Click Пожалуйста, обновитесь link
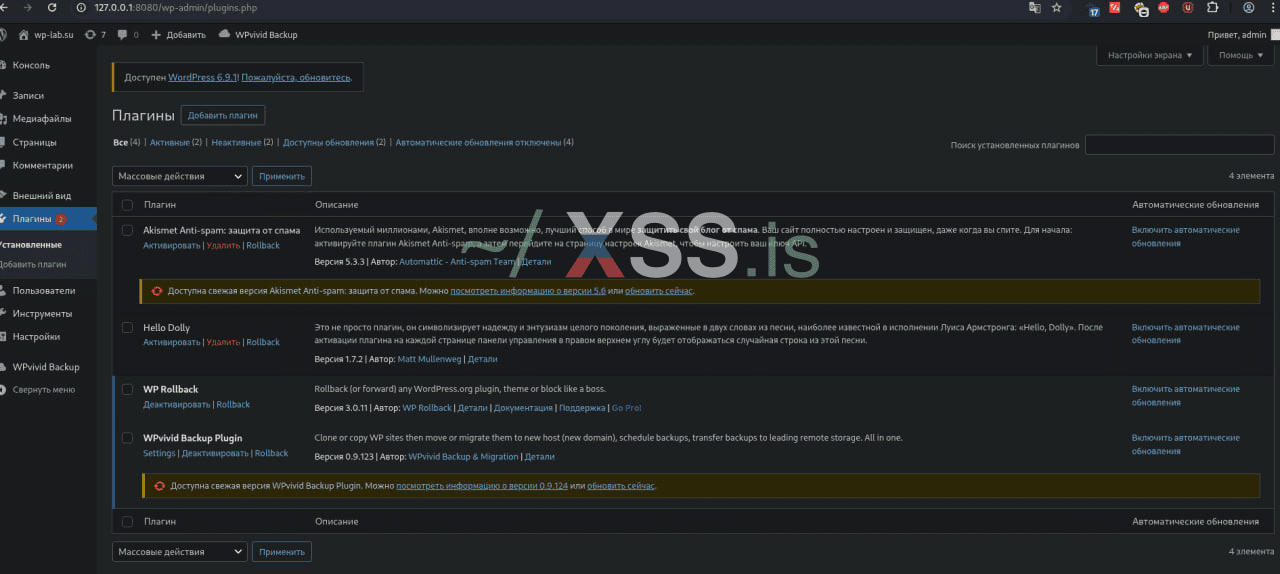1280x574 pixels. (x=296, y=77)
